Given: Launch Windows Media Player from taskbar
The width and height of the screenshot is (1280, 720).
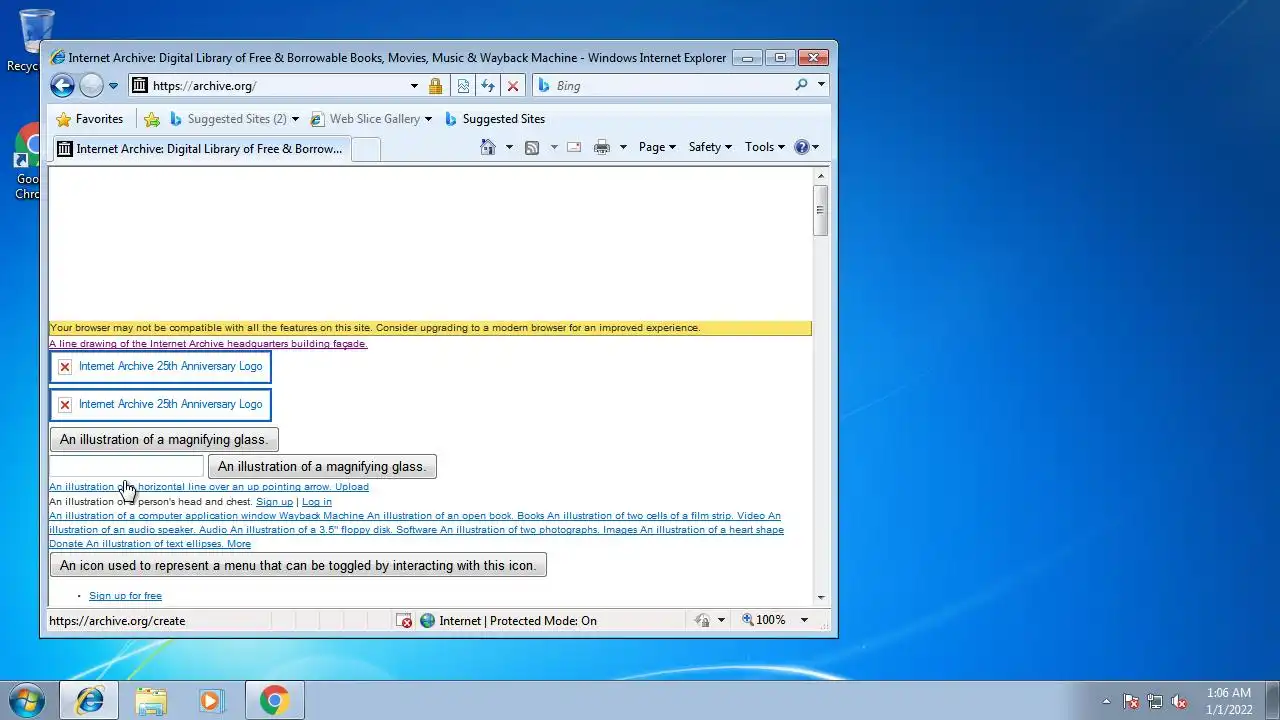Looking at the screenshot, I should click(211, 700).
